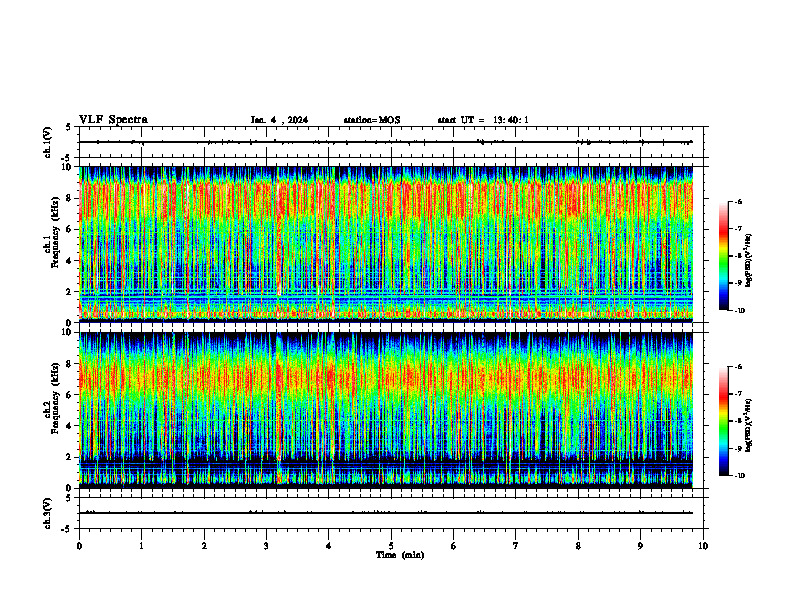Image resolution: width=792 pixels, height=612 pixels.
Task: Click the 'ch.3(V)' waveform axis label
Action: pos(47,514)
